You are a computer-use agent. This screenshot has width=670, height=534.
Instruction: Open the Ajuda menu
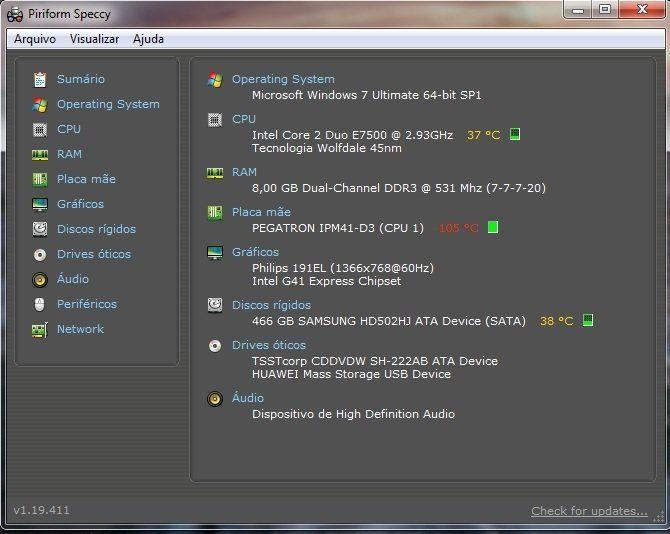[x=148, y=39]
